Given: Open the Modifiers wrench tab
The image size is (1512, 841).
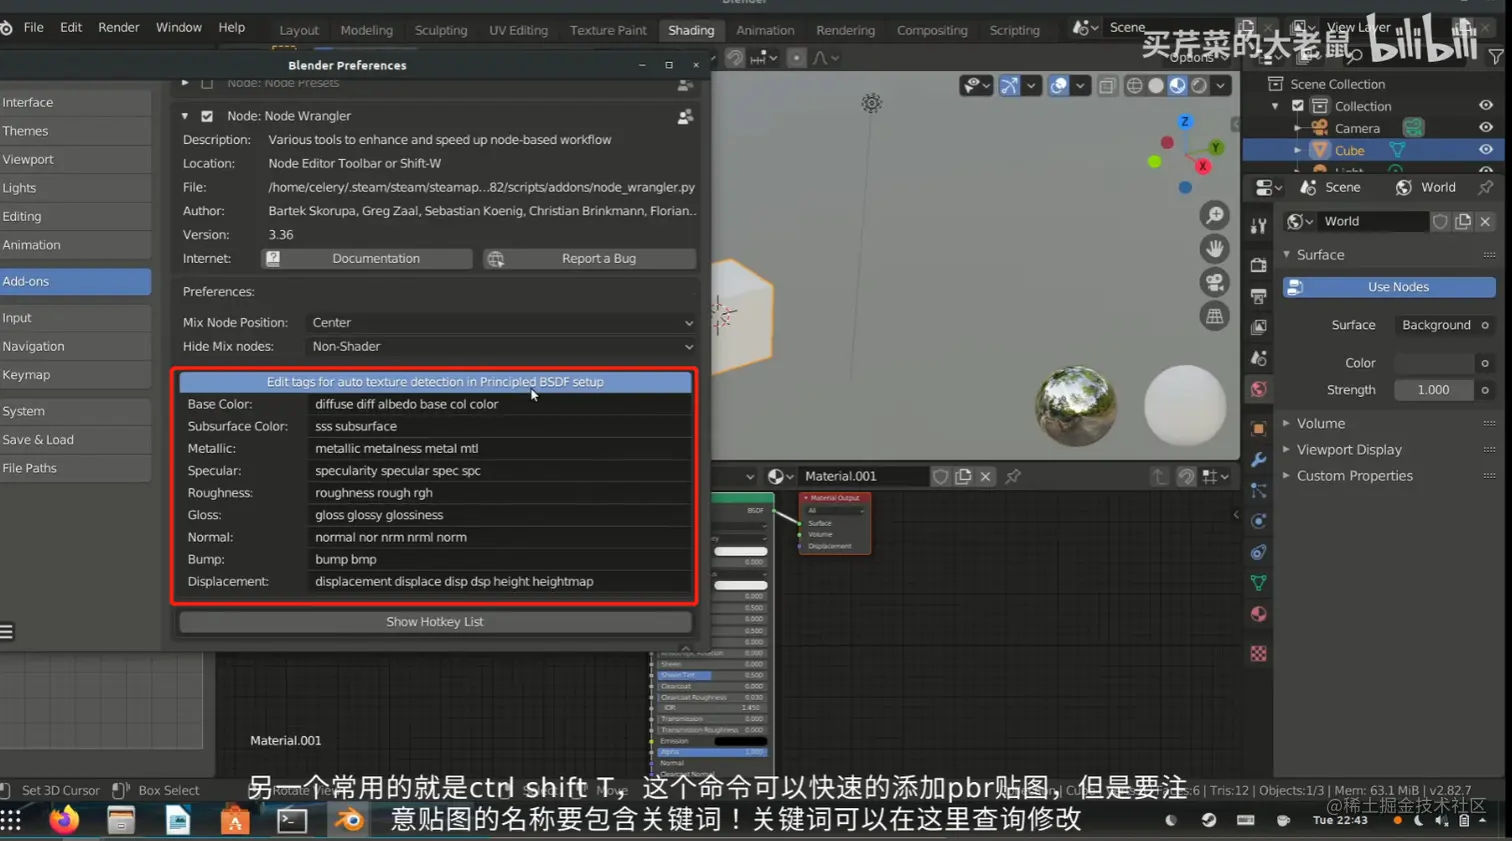Looking at the screenshot, I should (1258, 460).
